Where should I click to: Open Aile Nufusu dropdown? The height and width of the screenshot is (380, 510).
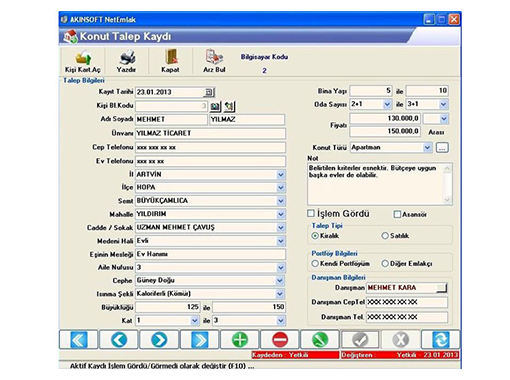tap(281, 268)
